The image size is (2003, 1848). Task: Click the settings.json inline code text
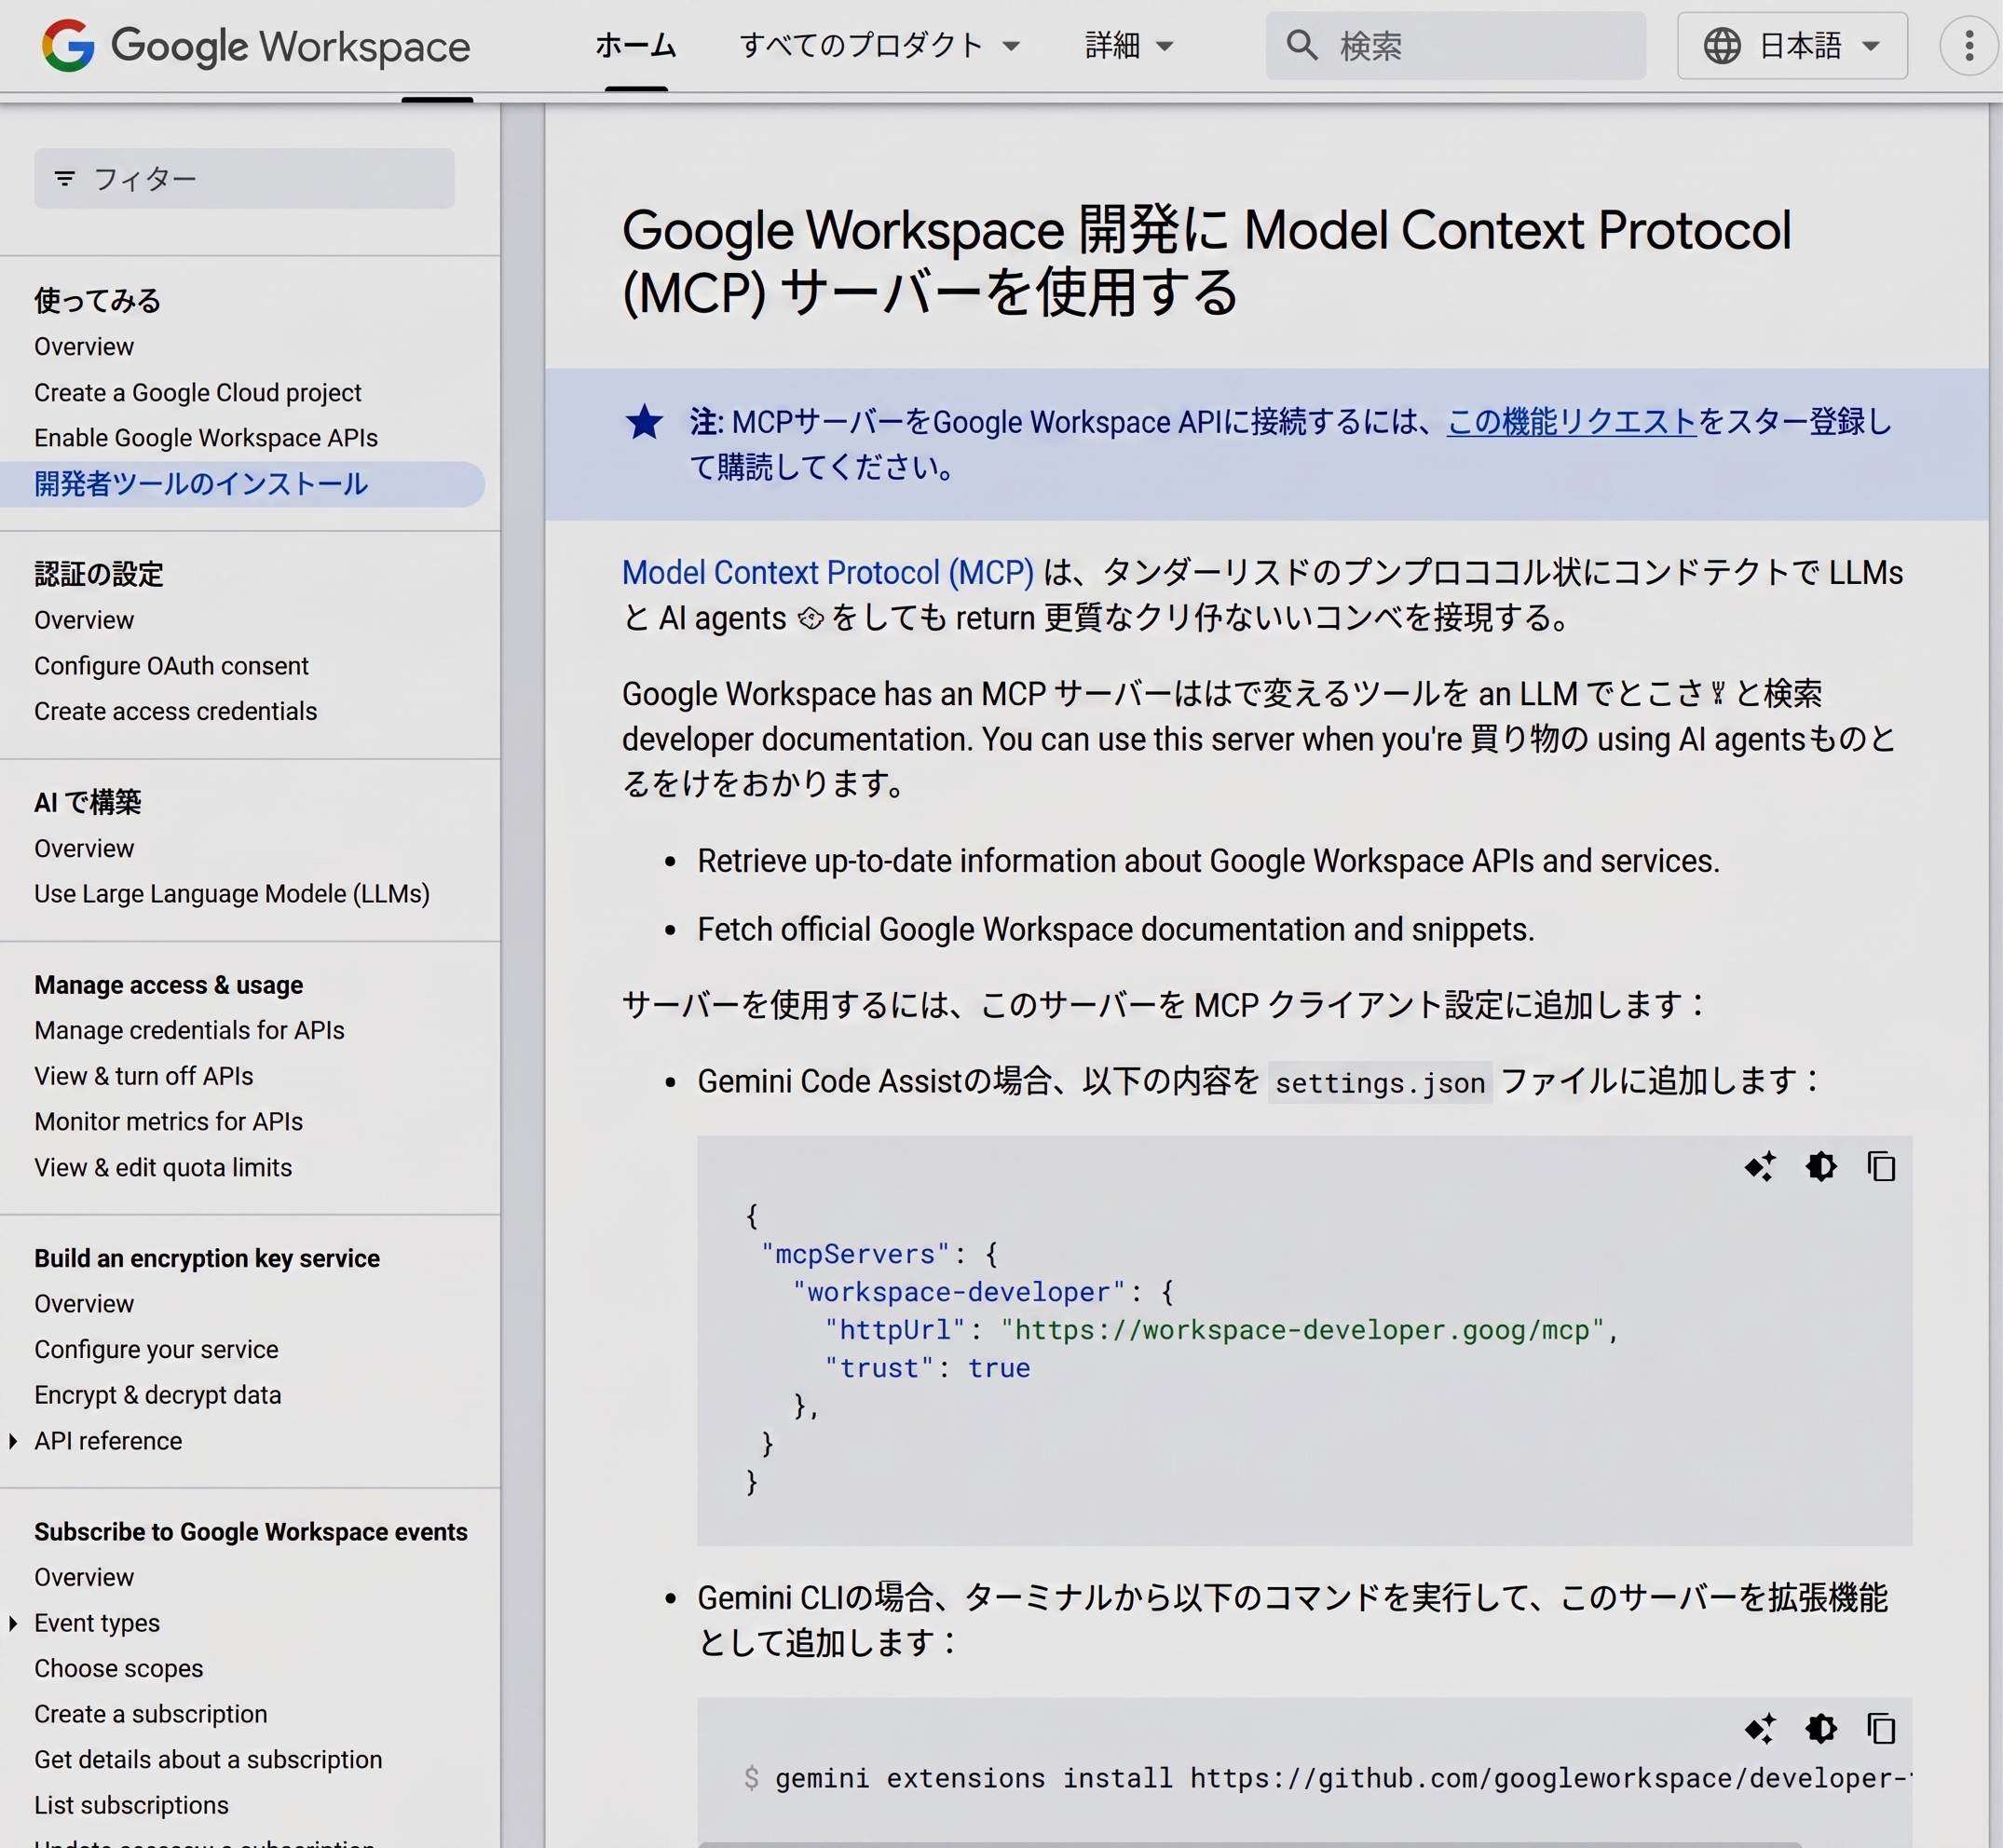coord(1380,1083)
